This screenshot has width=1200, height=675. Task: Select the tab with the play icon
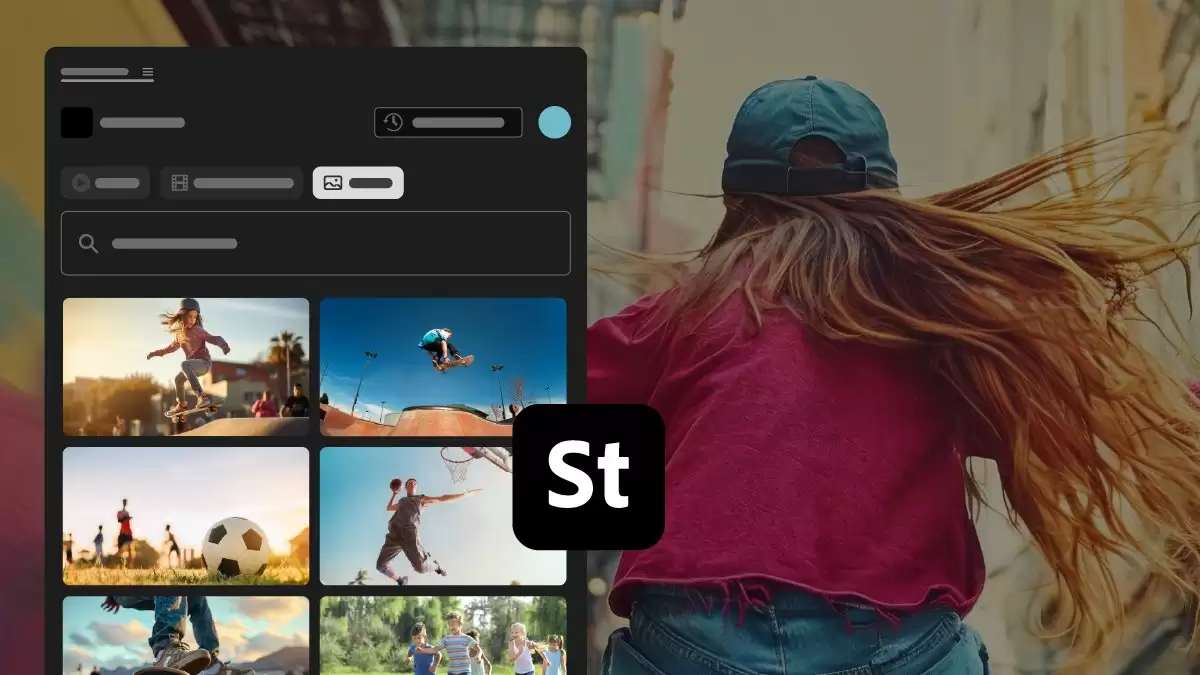105,183
